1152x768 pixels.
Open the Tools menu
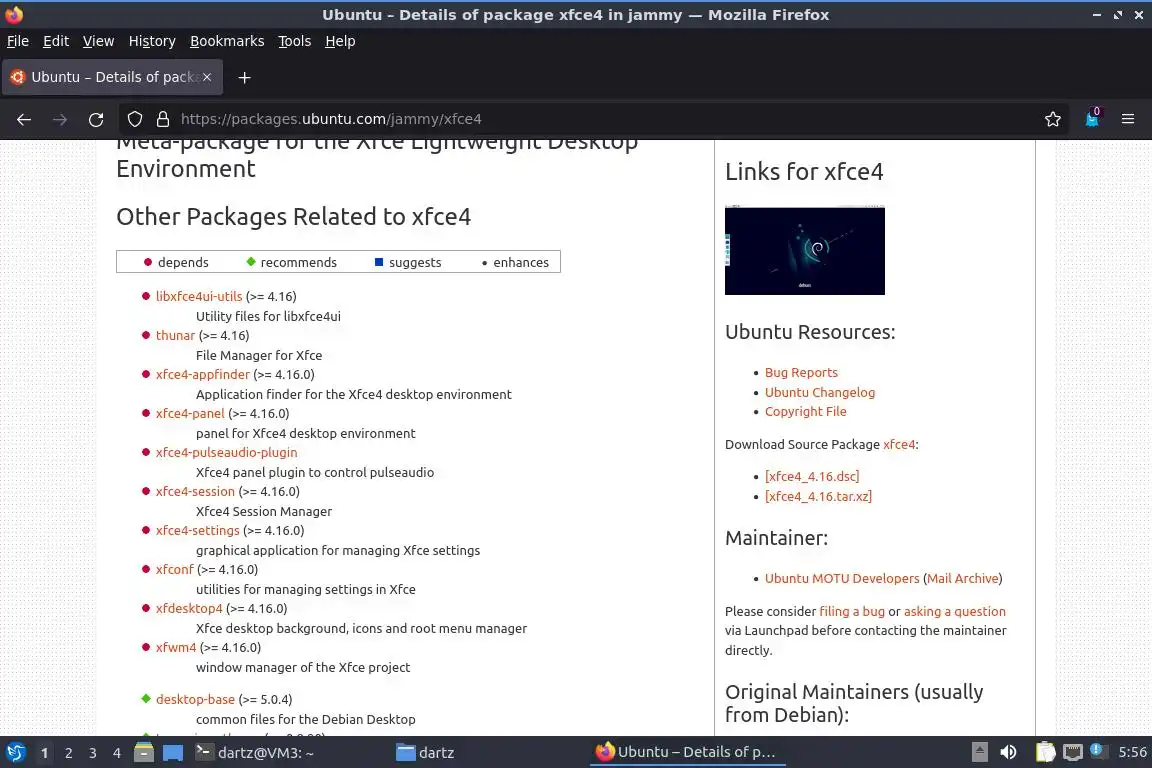[x=295, y=41]
